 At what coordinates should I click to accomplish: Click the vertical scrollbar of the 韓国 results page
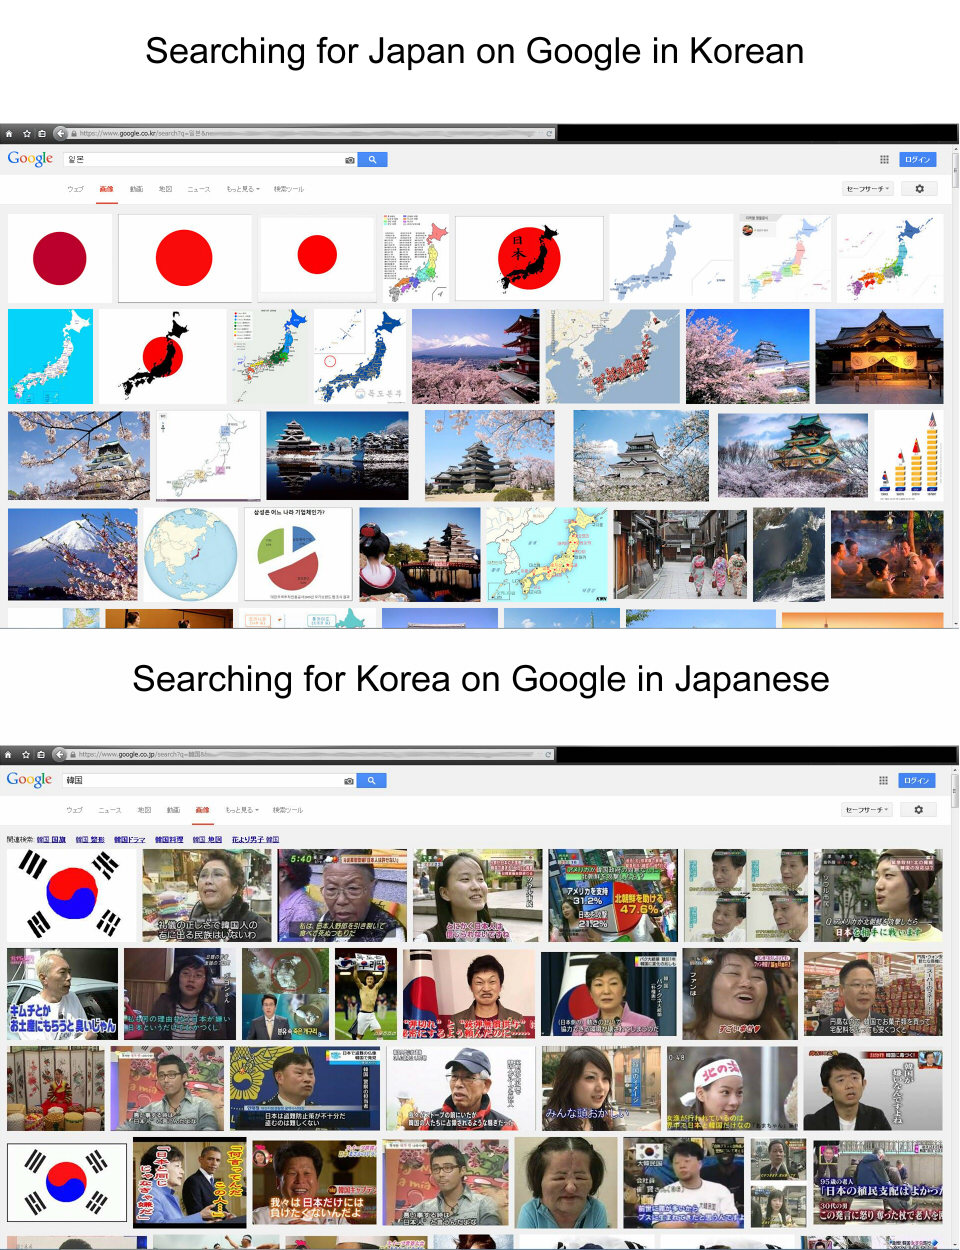point(955,1000)
